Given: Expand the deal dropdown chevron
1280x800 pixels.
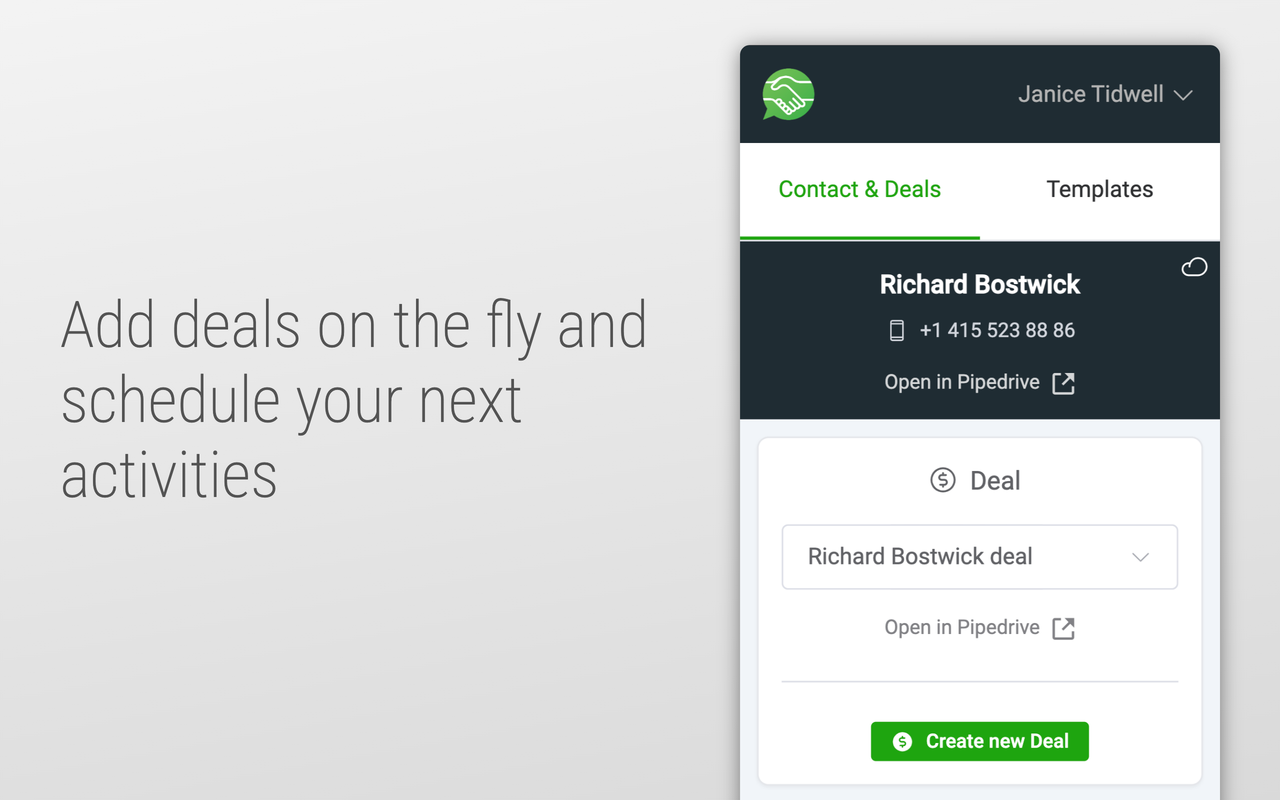Looking at the screenshot, I should [x=1140, y=557].
